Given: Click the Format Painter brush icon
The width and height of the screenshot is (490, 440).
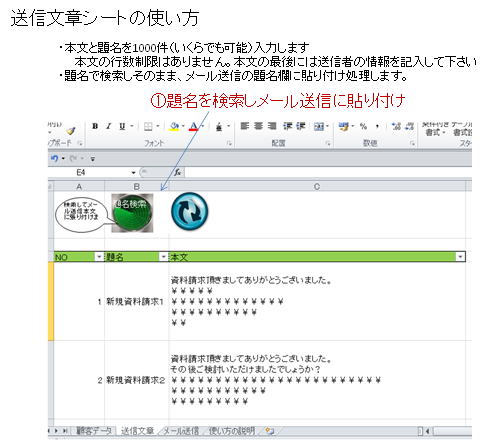Looking at the screenshot, I should (x=71, y=131).
